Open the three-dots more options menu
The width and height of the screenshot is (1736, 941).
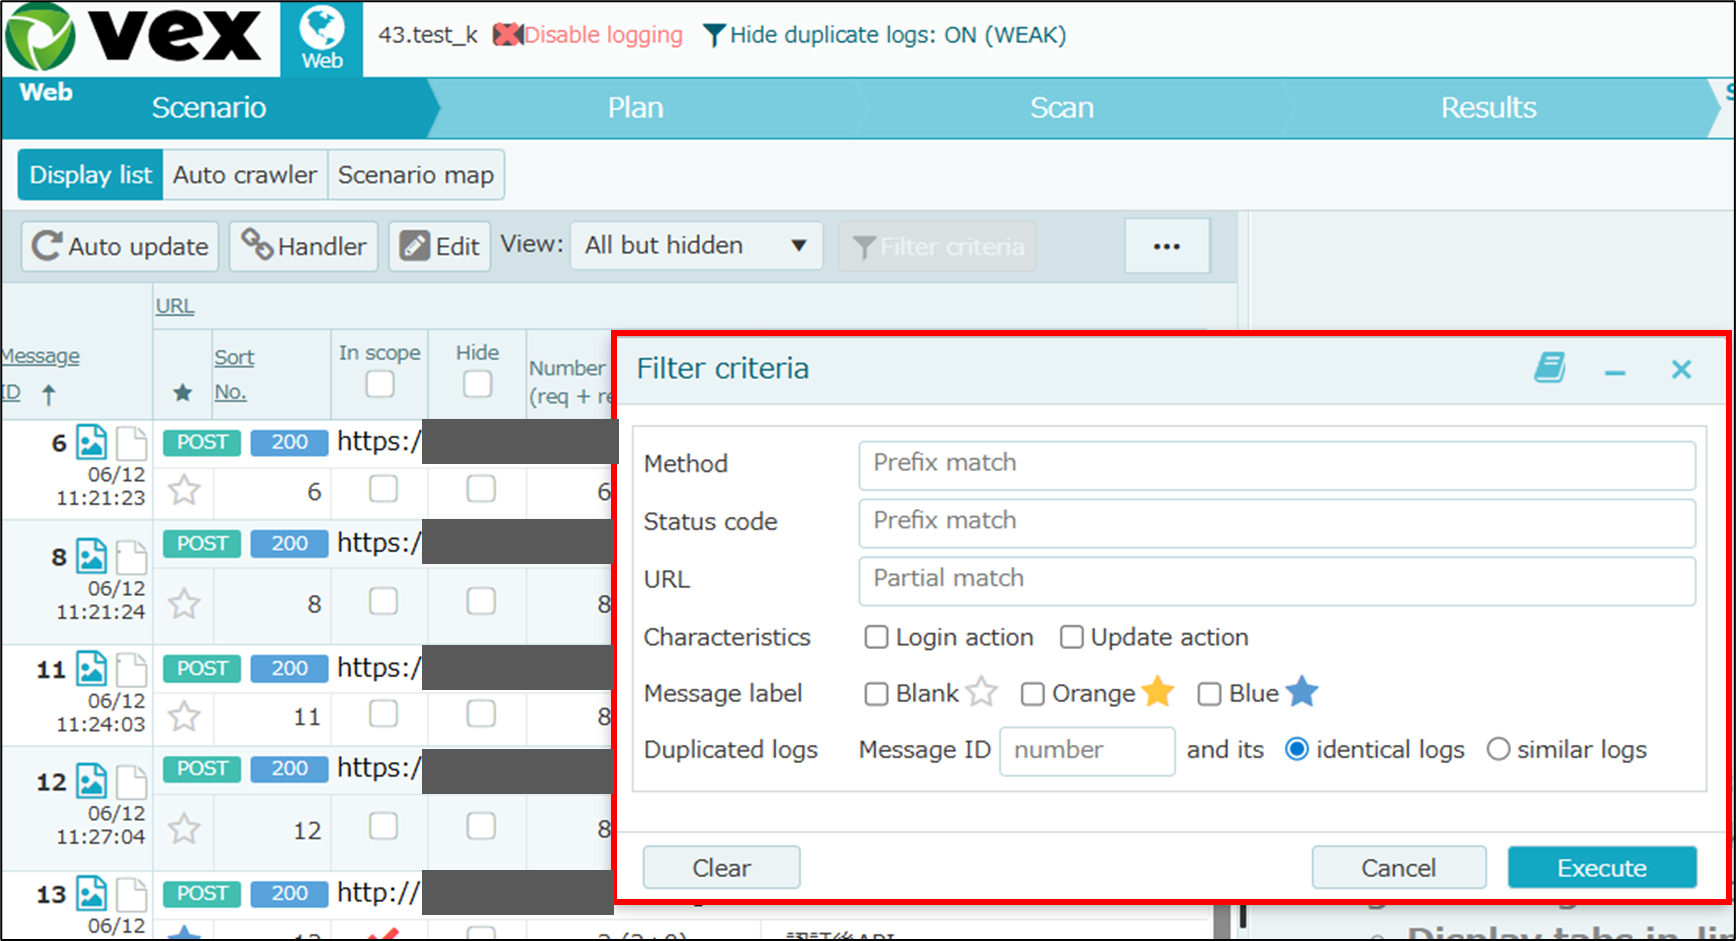[x=1167, y=246]
